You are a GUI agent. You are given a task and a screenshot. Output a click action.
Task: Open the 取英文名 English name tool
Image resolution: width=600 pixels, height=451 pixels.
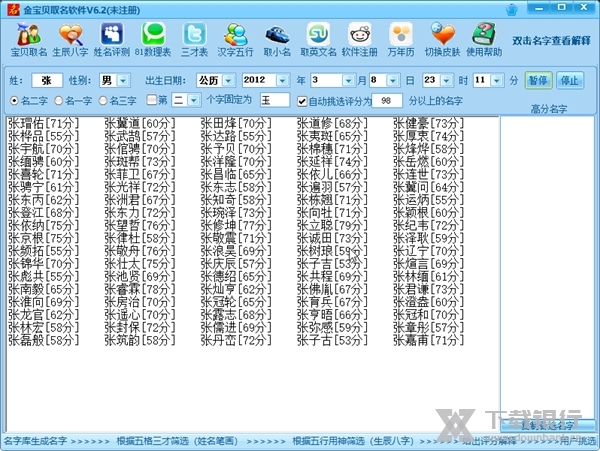click(x=318, y=40)
